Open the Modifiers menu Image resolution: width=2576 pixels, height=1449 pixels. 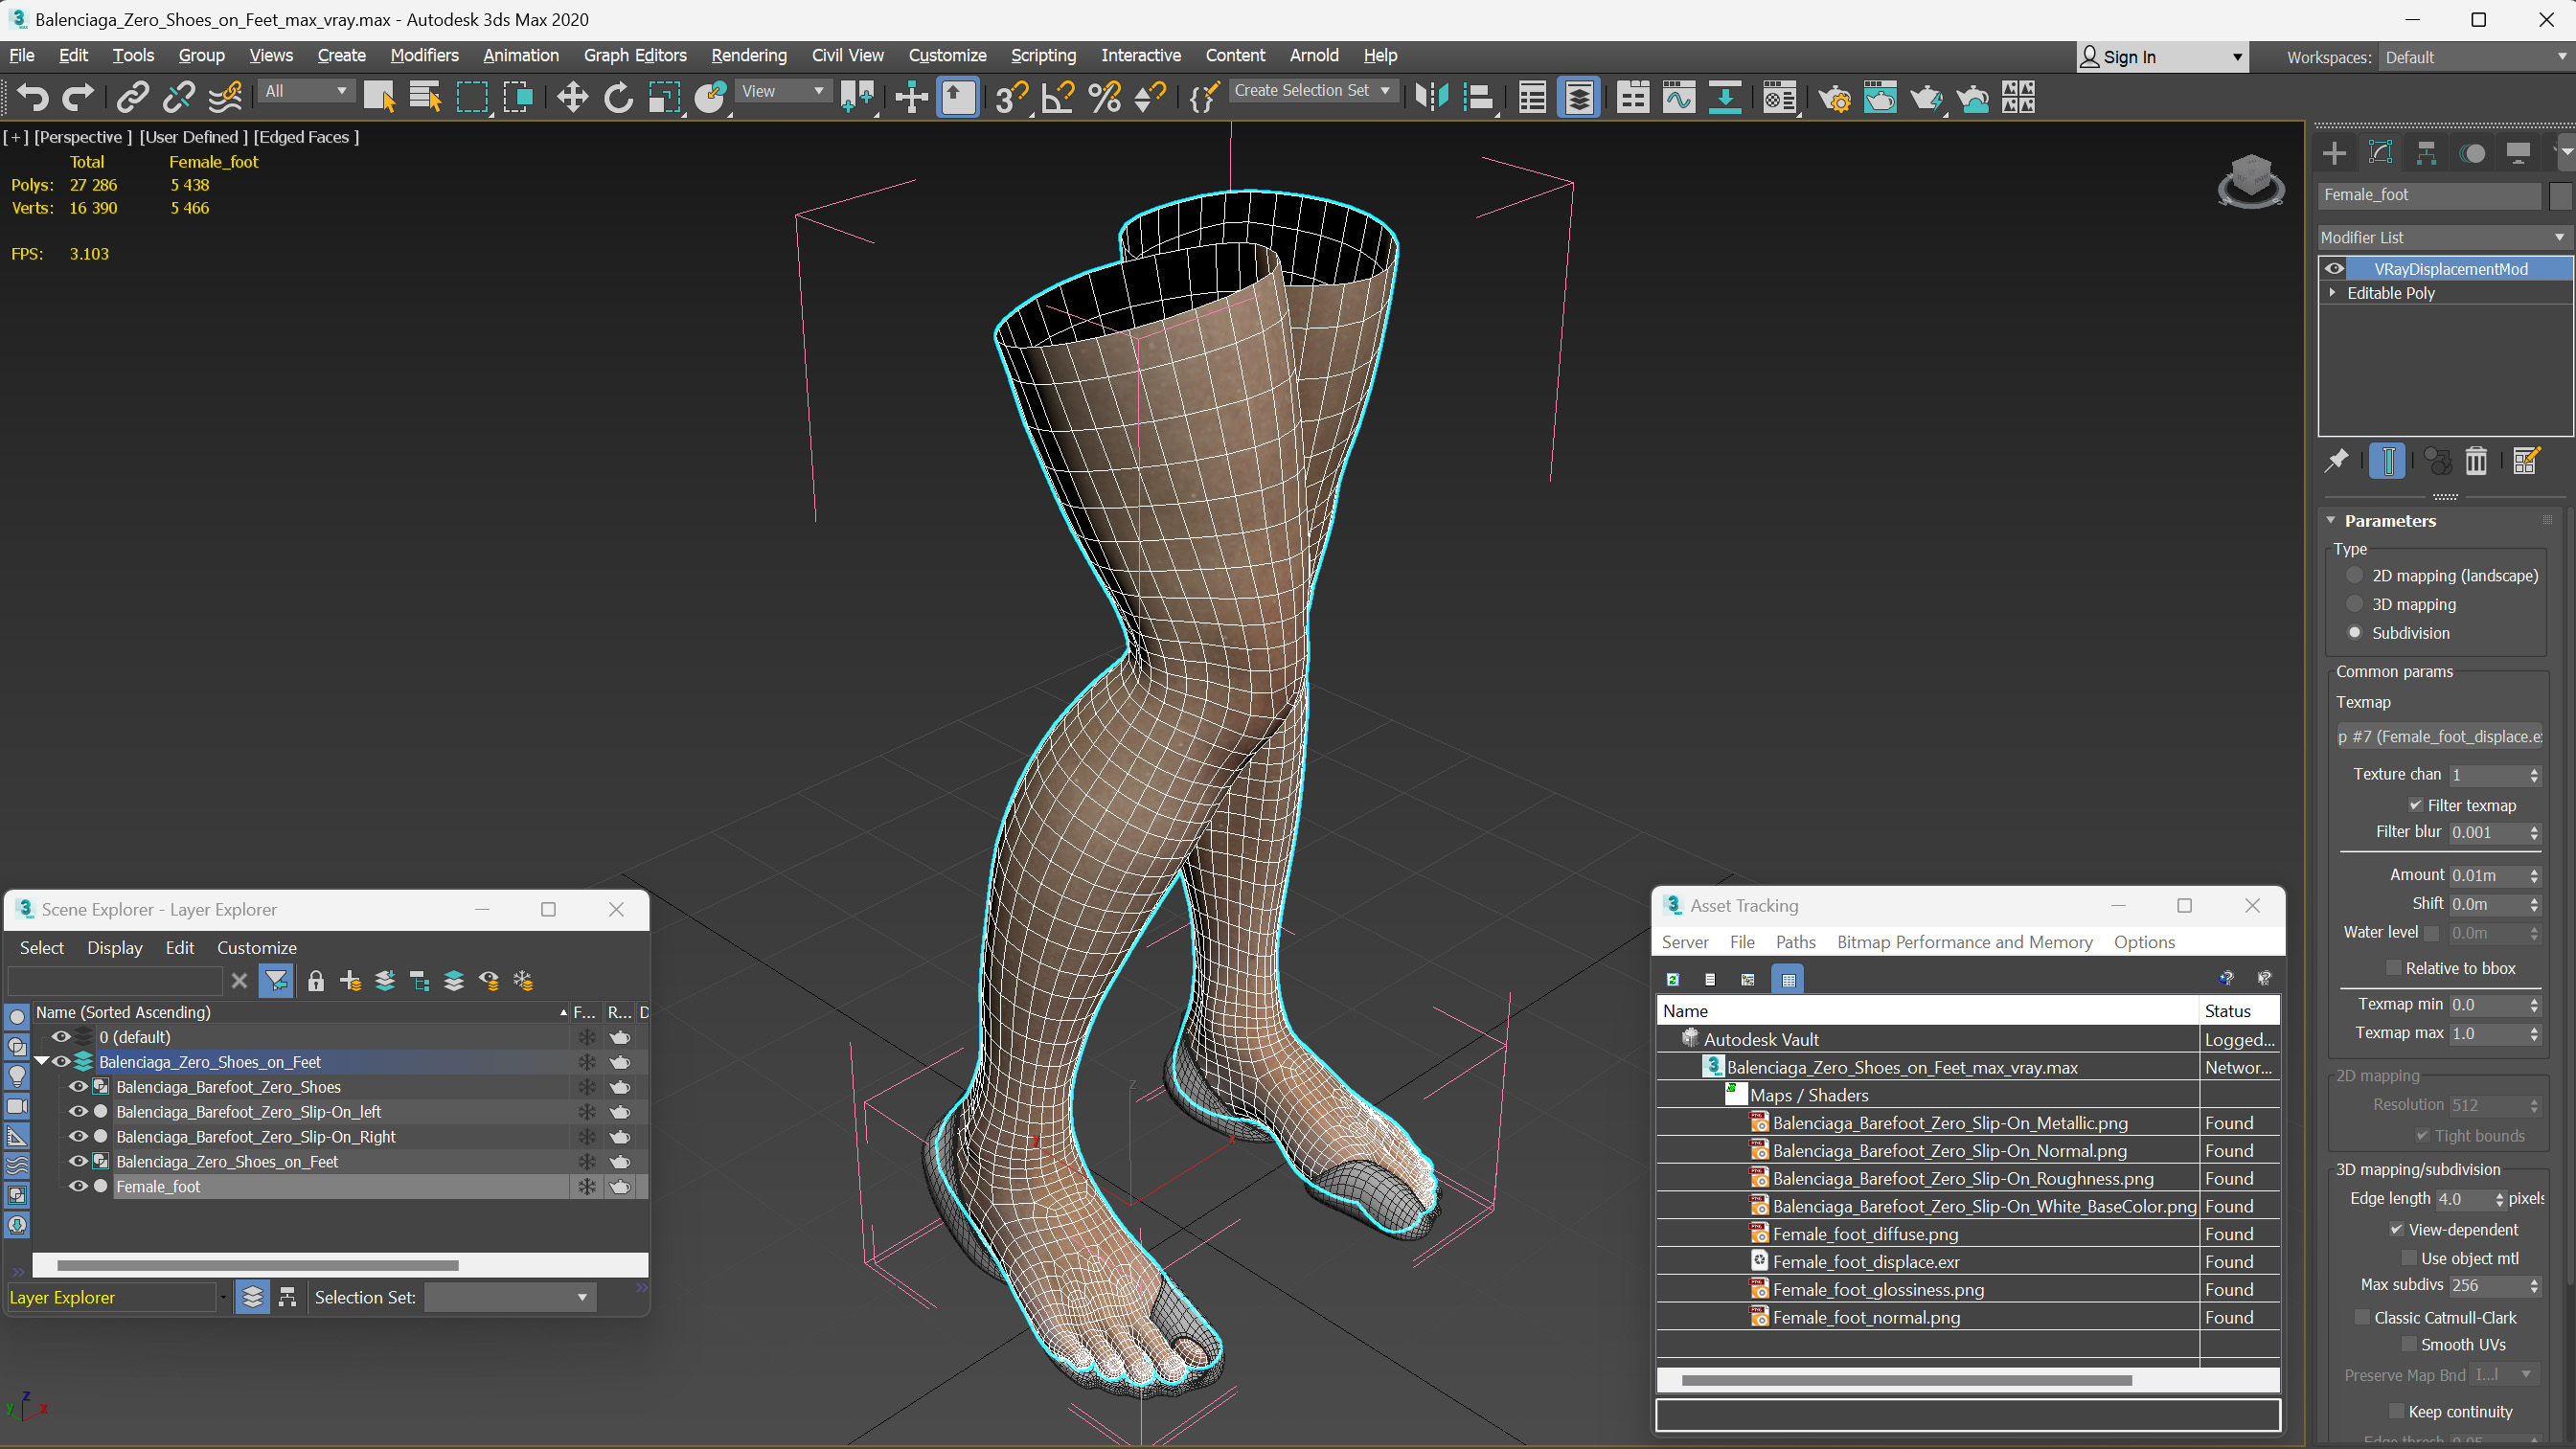coord(424,55)
